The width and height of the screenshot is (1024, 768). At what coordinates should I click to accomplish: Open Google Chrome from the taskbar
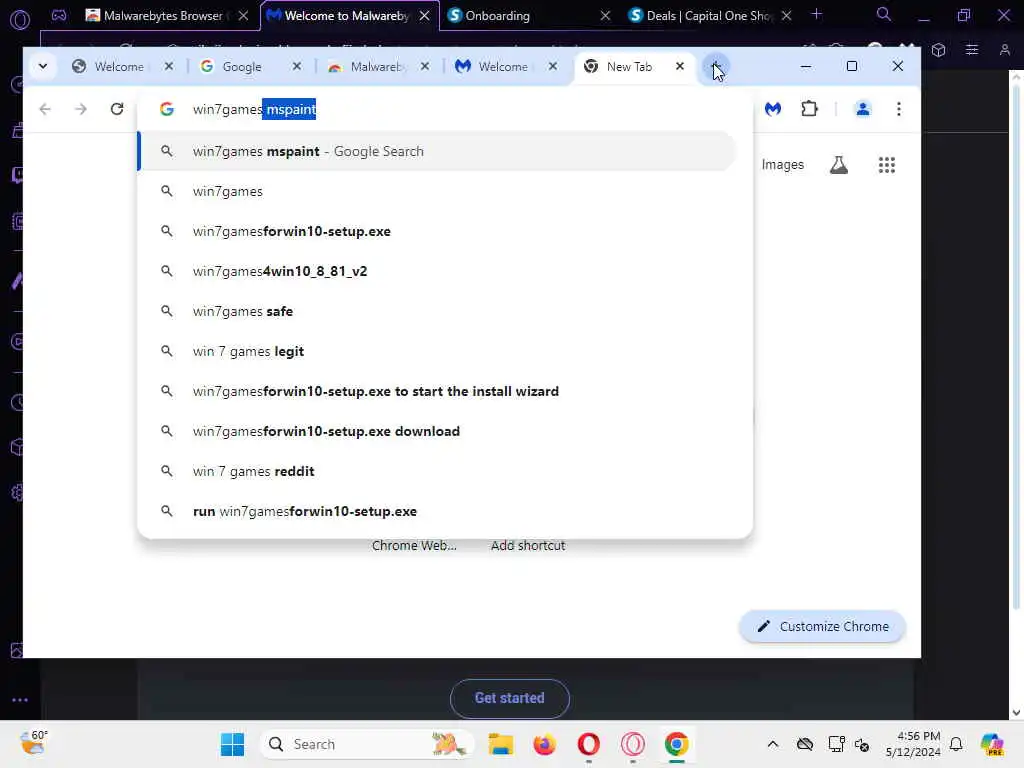[x=677, y=744]
